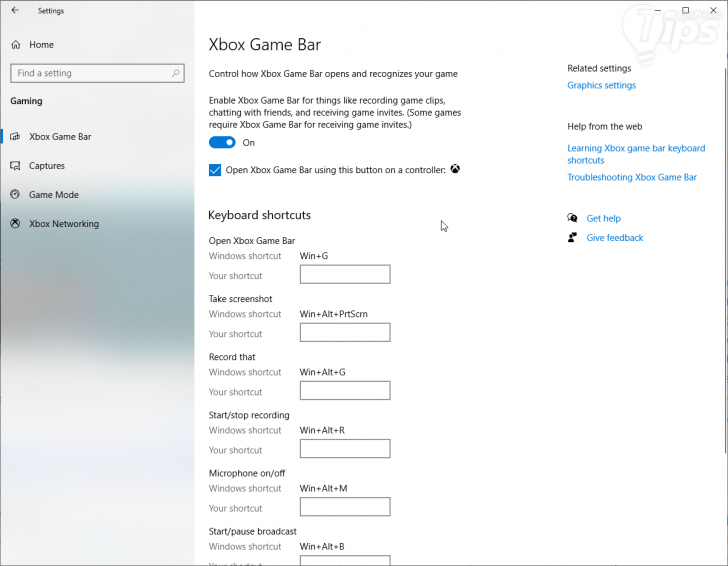Click the Record that label
The height and width of the screenshot is (566, 728).
[232, 357]
